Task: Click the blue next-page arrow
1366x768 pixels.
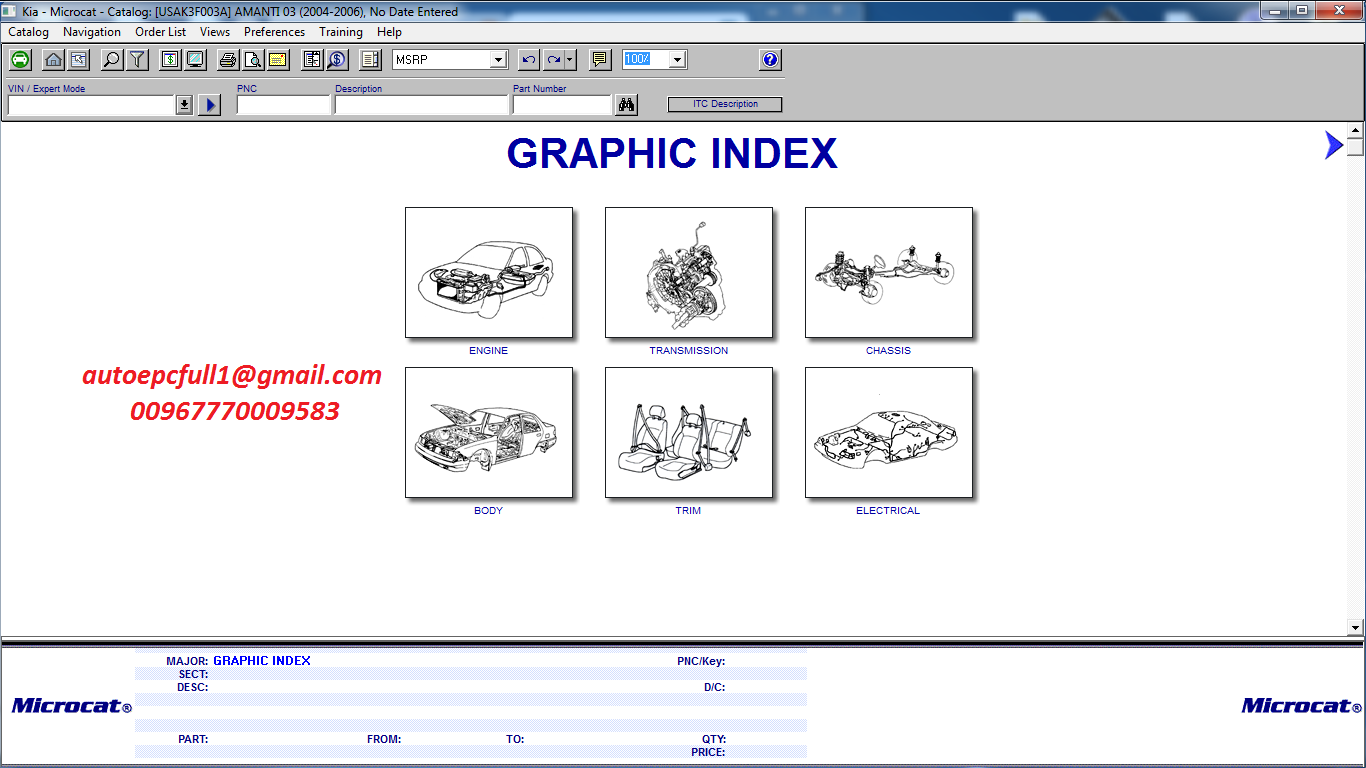Action: pyautogui.click(x=1333, y=145)
